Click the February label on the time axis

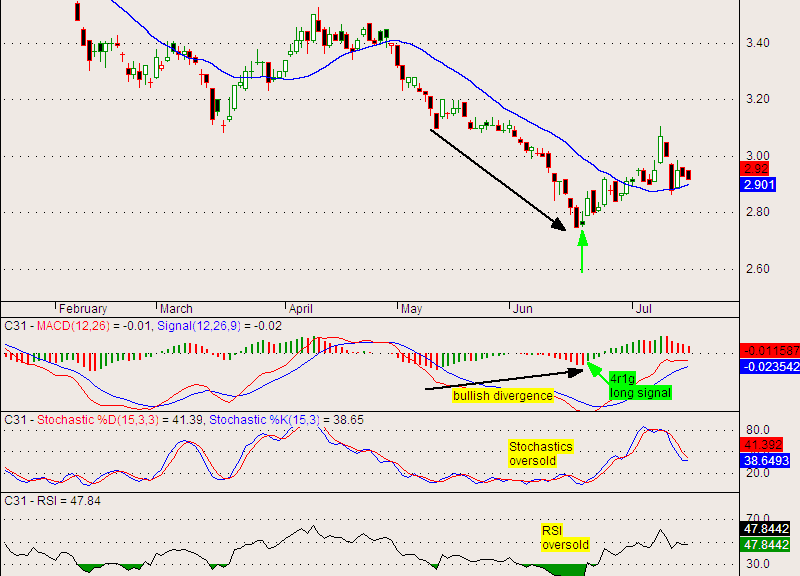[x=83, y=308]
